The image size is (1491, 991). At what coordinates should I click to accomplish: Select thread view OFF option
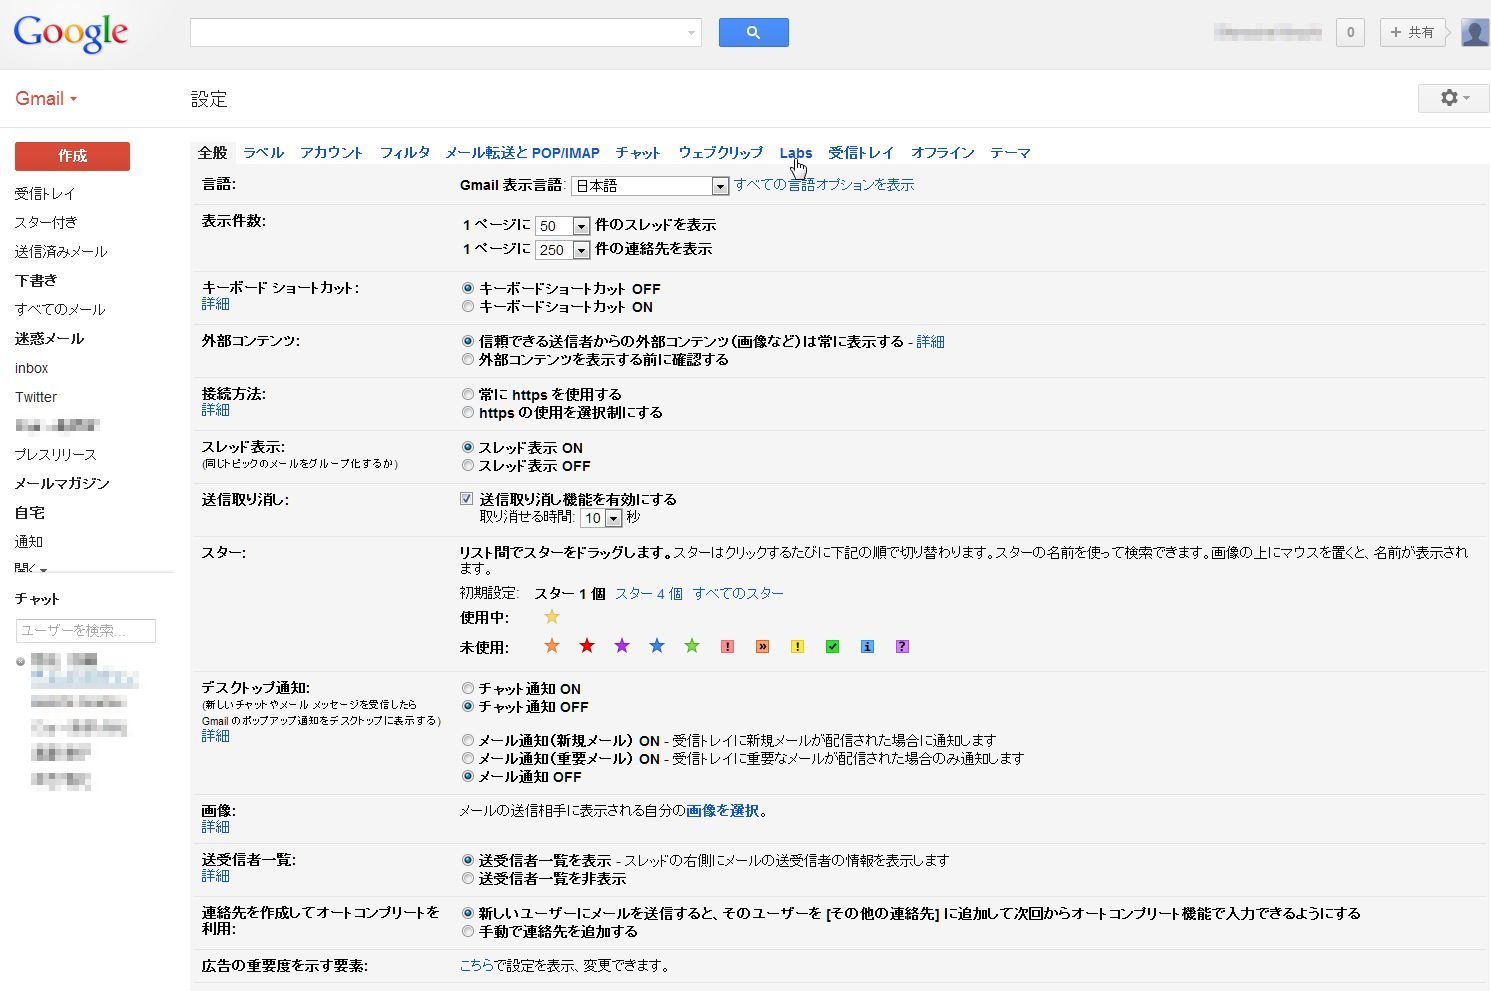click(x=468, y=465)
